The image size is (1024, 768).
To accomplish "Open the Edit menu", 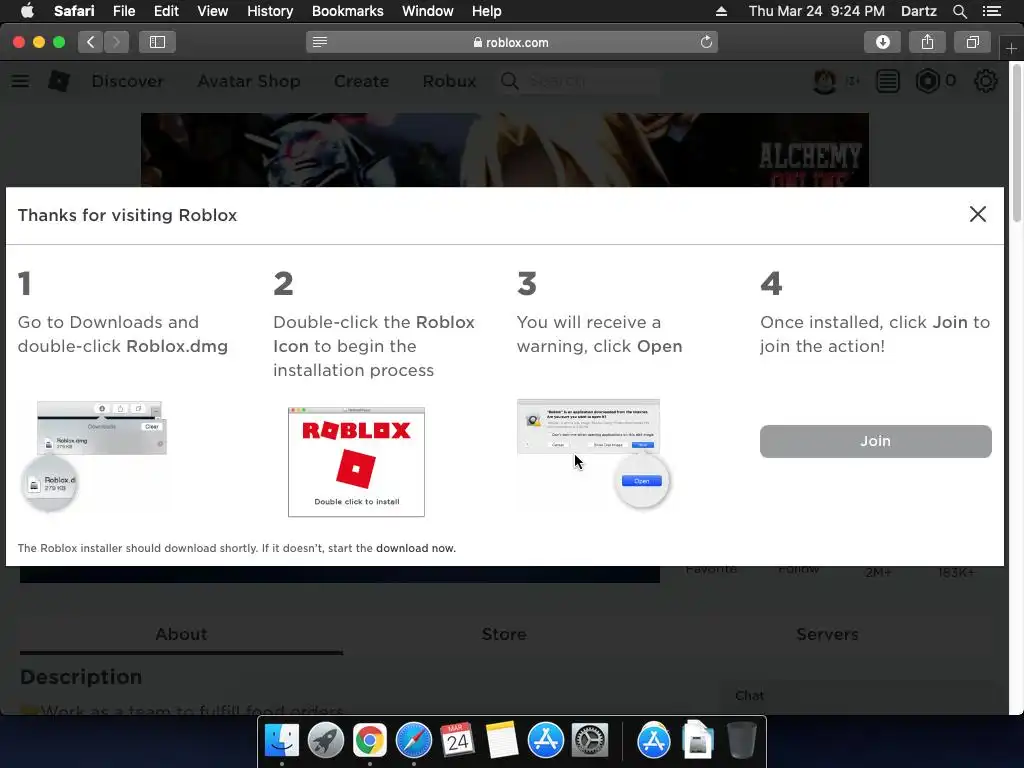I will click(x=166, y=11).
